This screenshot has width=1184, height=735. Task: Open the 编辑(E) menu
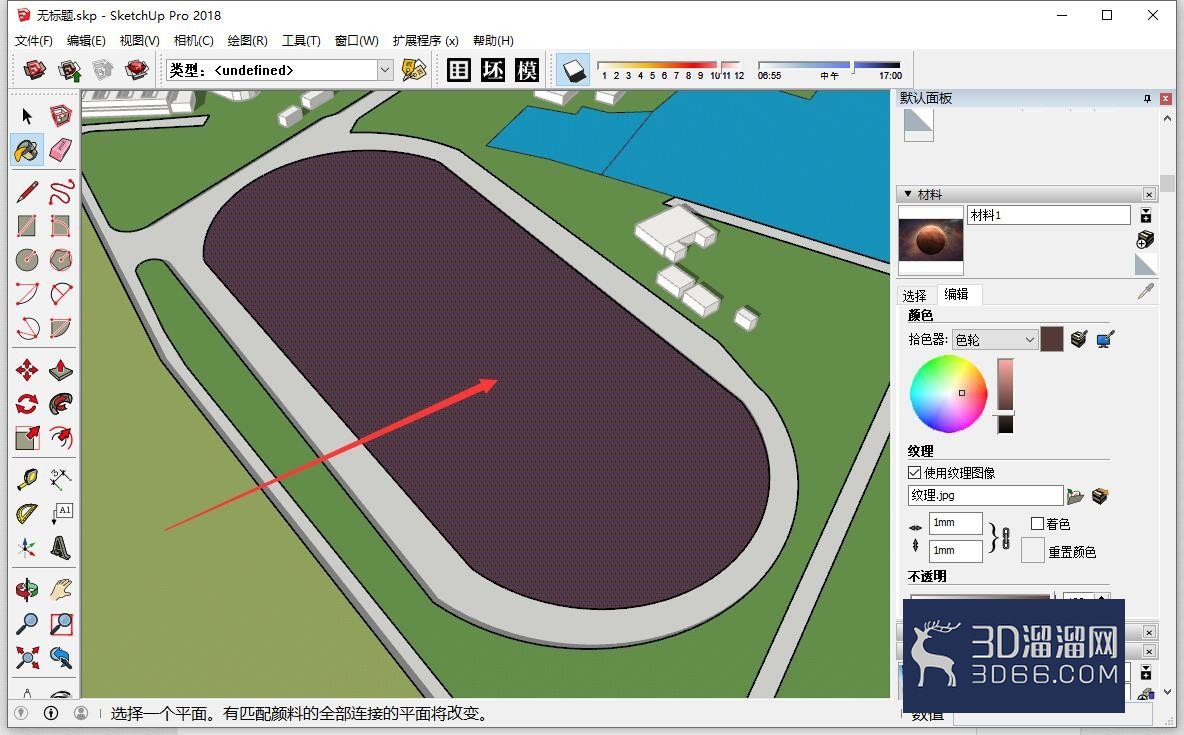(x=86, y=41)
